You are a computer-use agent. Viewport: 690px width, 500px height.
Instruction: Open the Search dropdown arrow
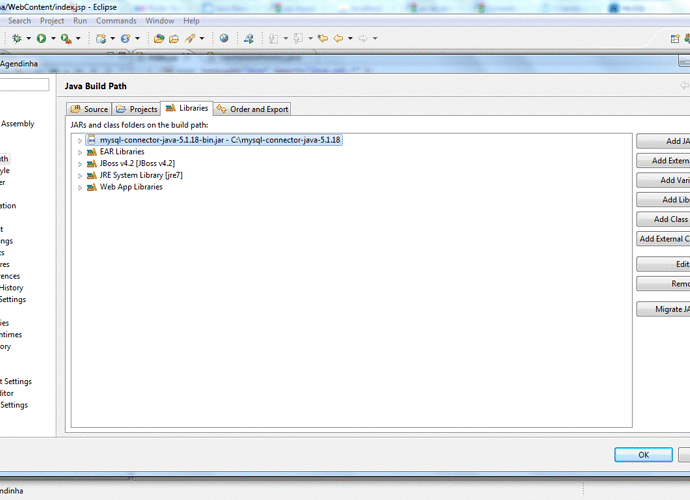202,39
